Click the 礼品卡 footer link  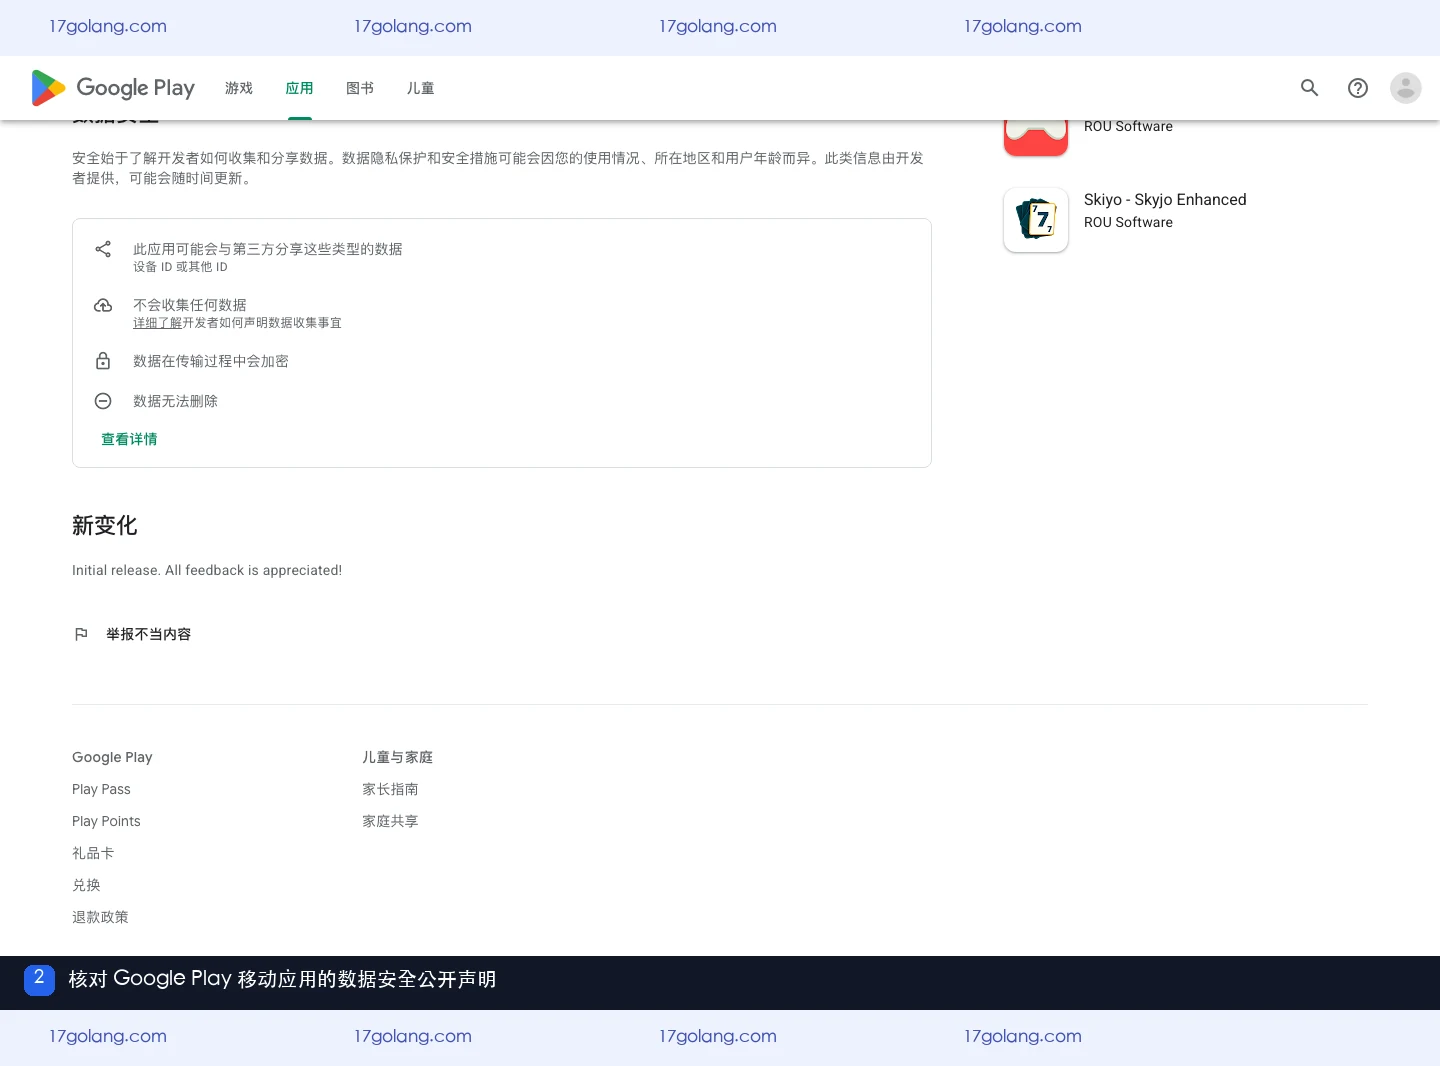coord(93,853)
